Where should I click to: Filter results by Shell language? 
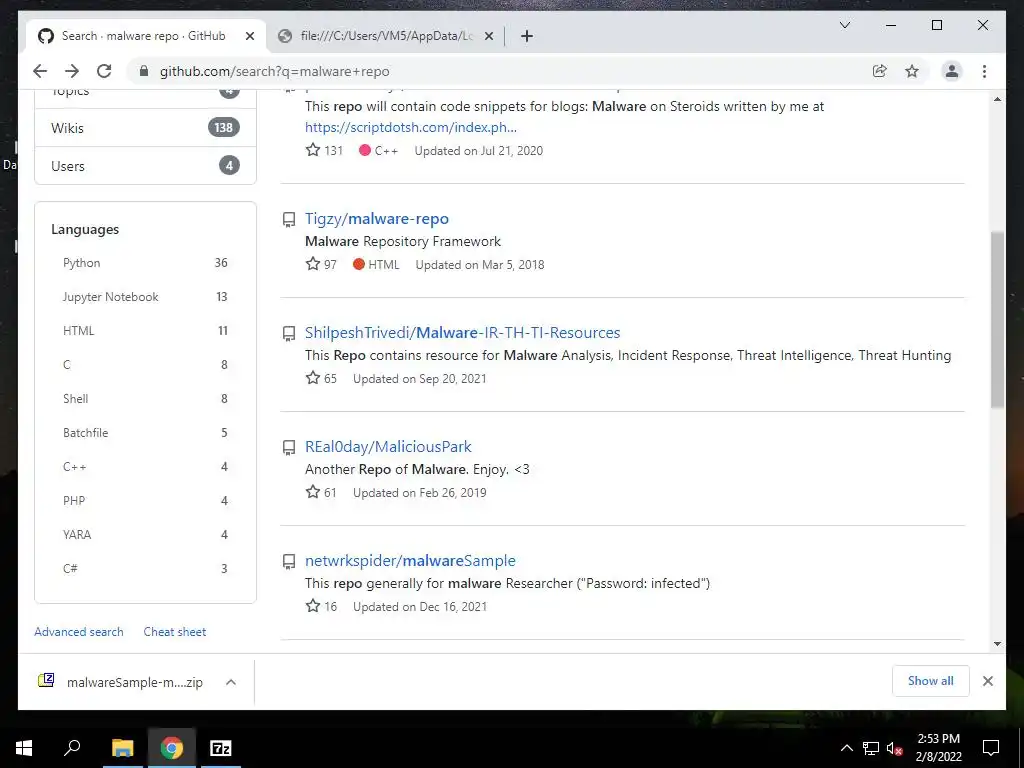[x=145, y=398]
